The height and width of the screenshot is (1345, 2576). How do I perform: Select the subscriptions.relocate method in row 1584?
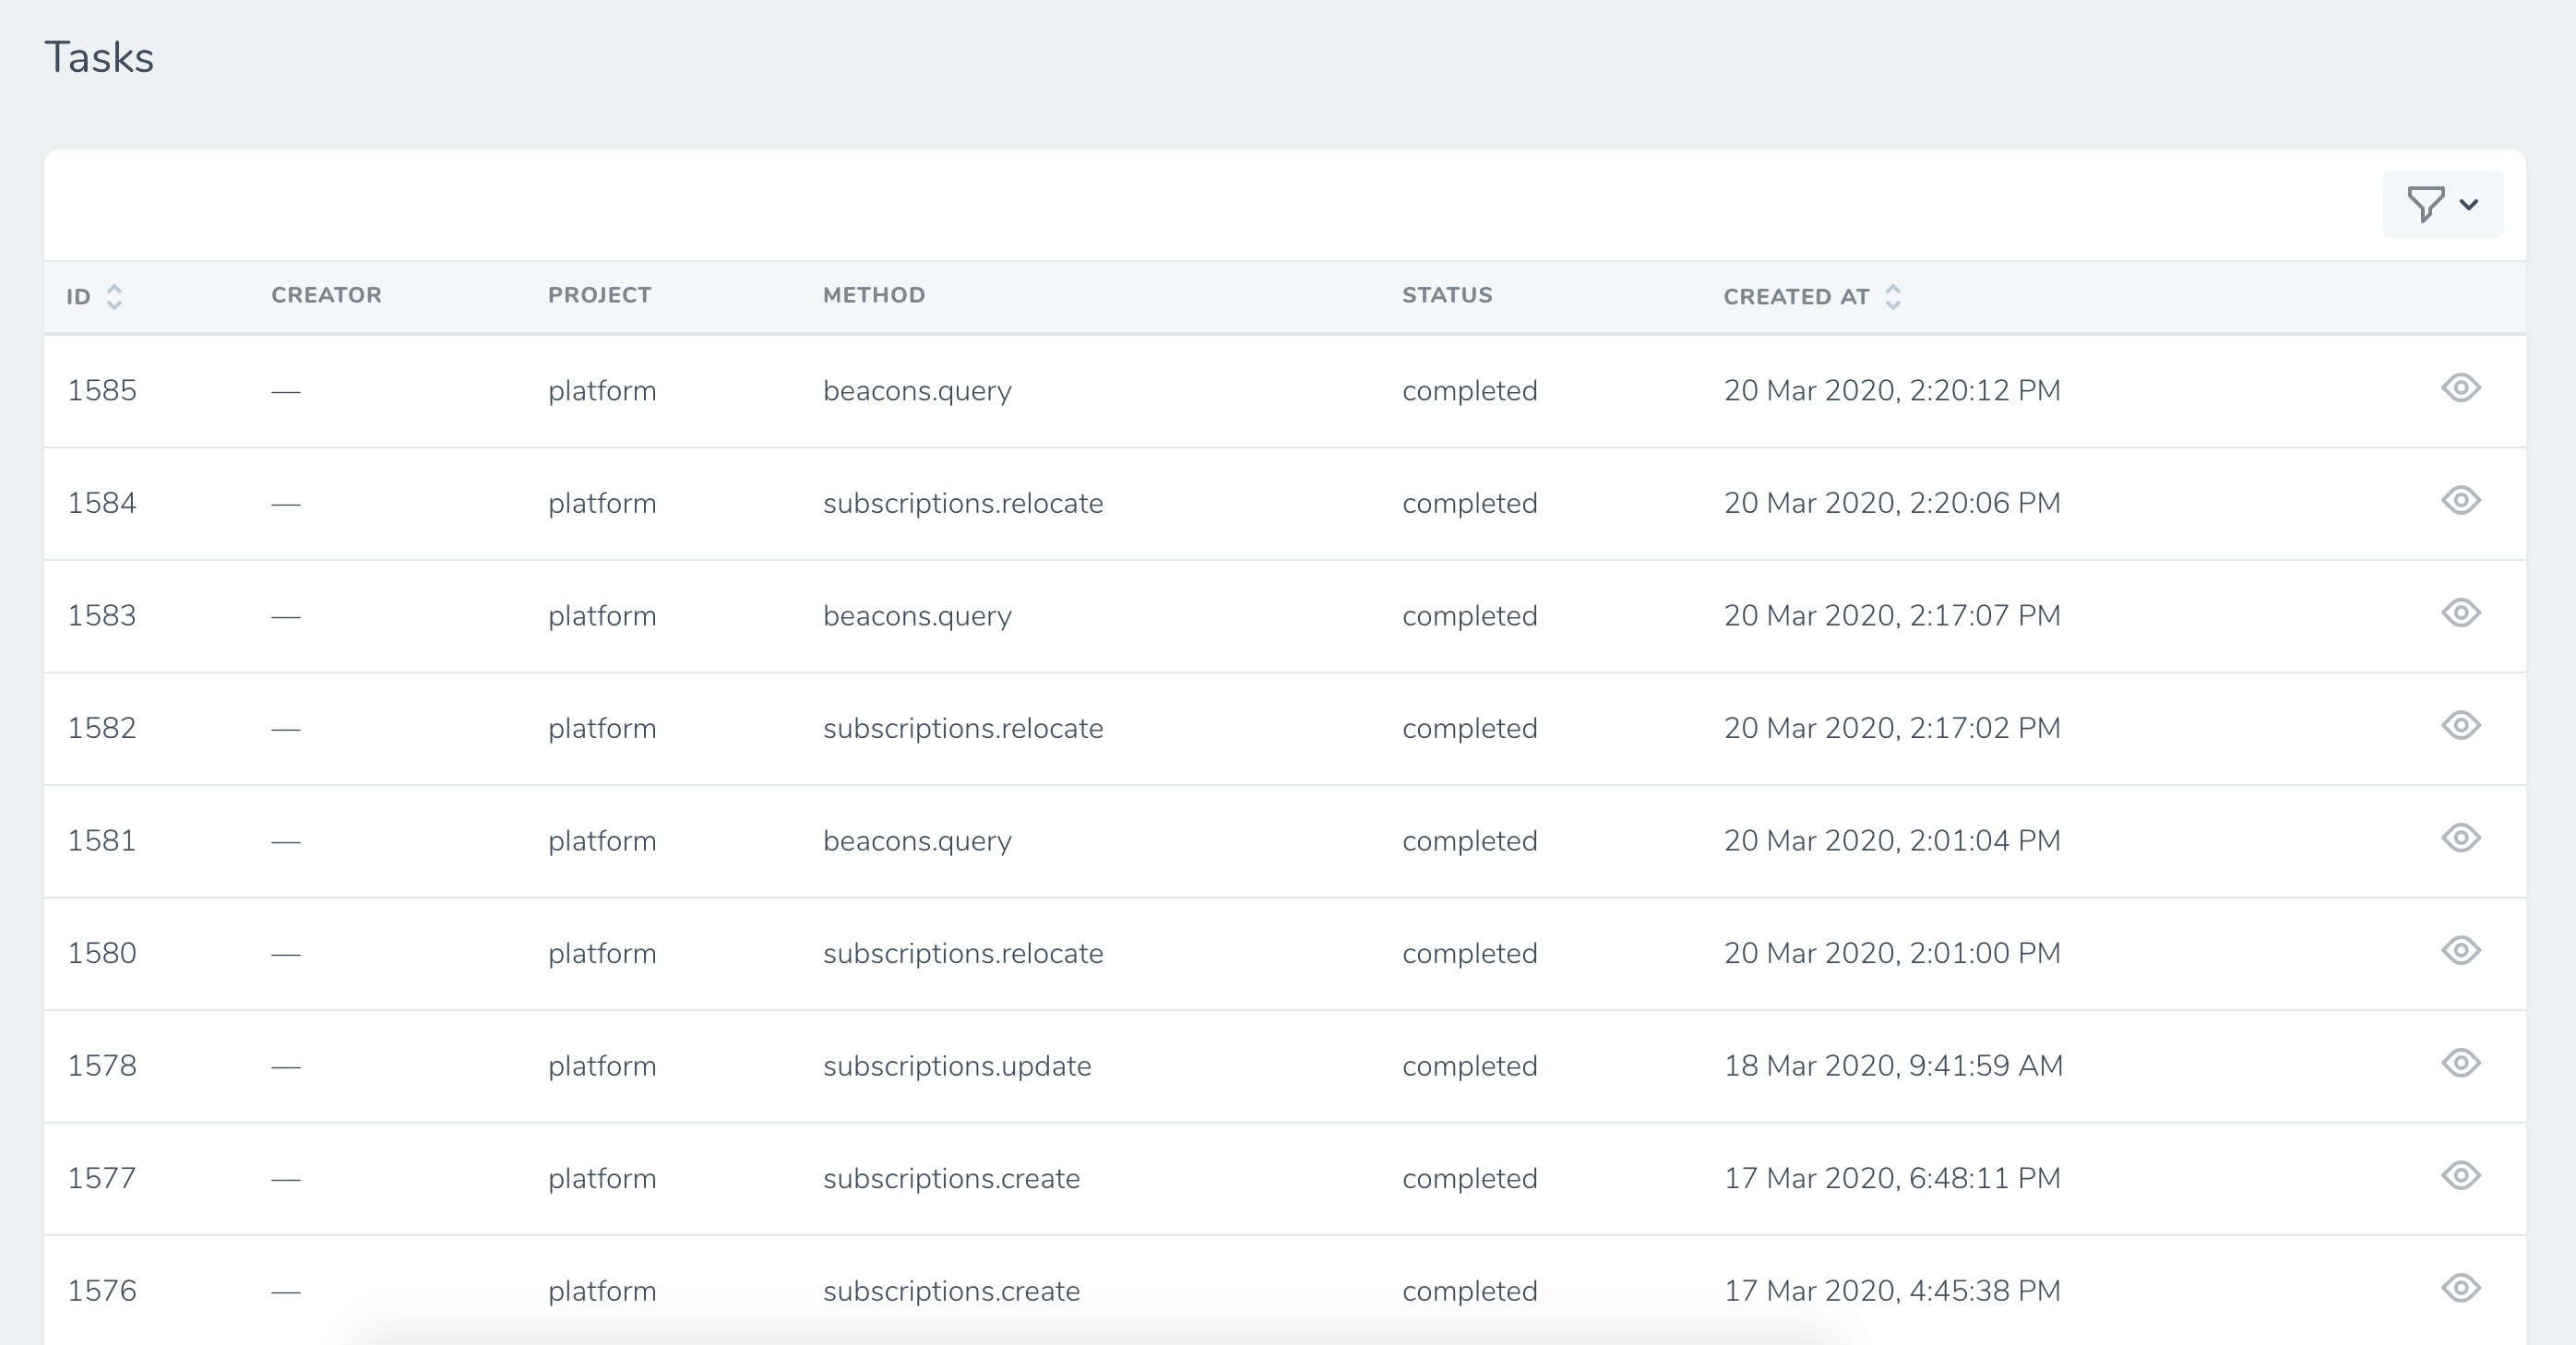point(963,502)
